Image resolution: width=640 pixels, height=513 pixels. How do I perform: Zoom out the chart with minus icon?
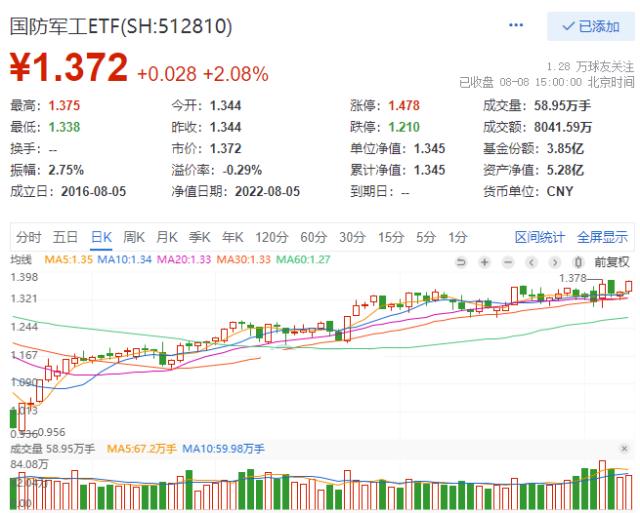[x=508, y=262]
